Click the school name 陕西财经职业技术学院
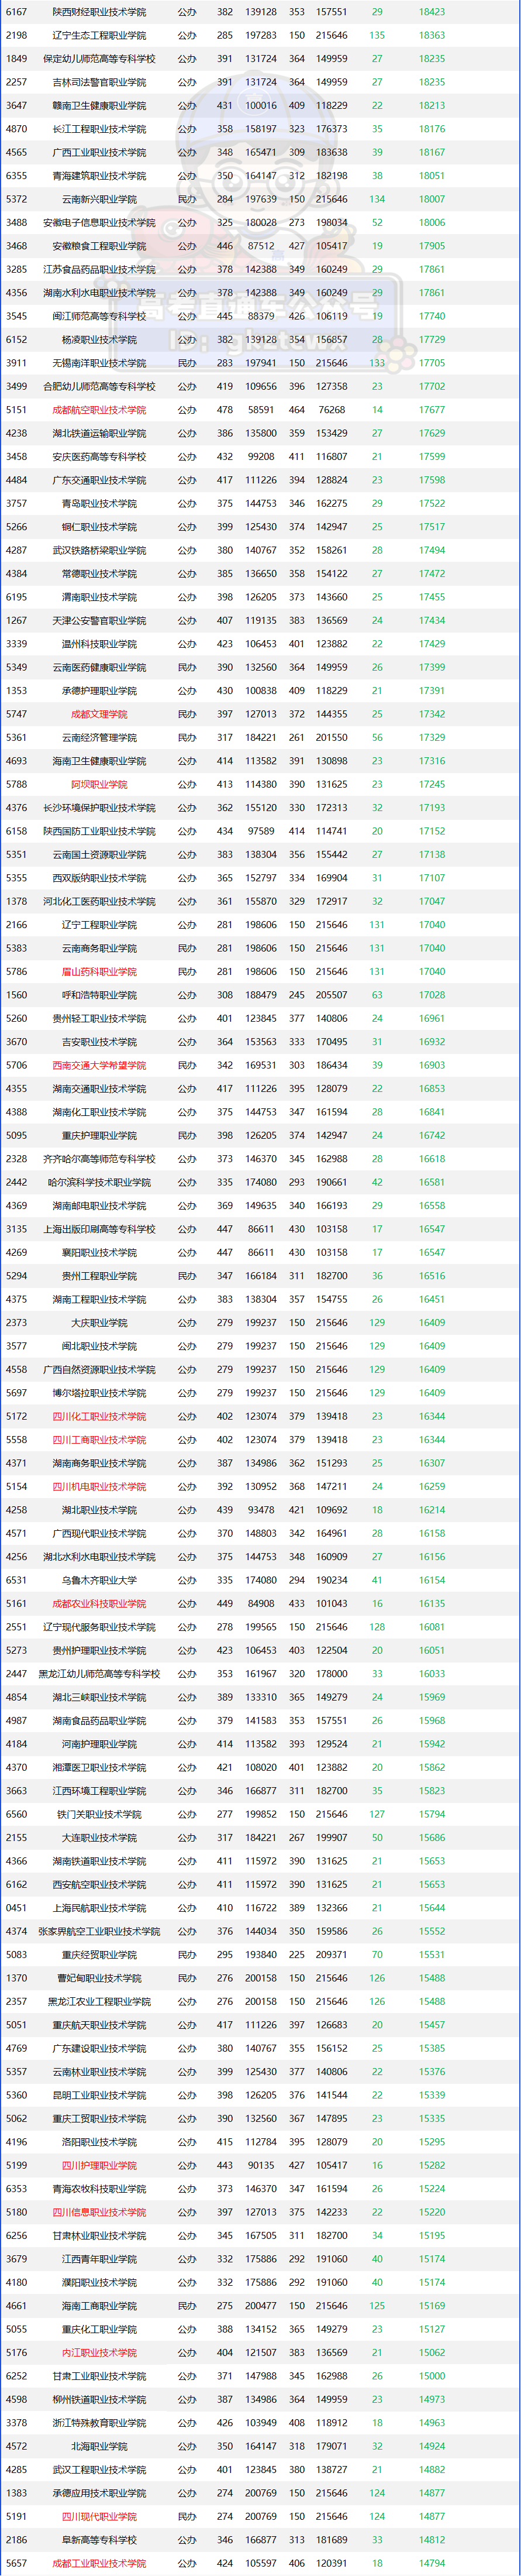This screenshot has width=521, height=2576. tap(99, 12)
